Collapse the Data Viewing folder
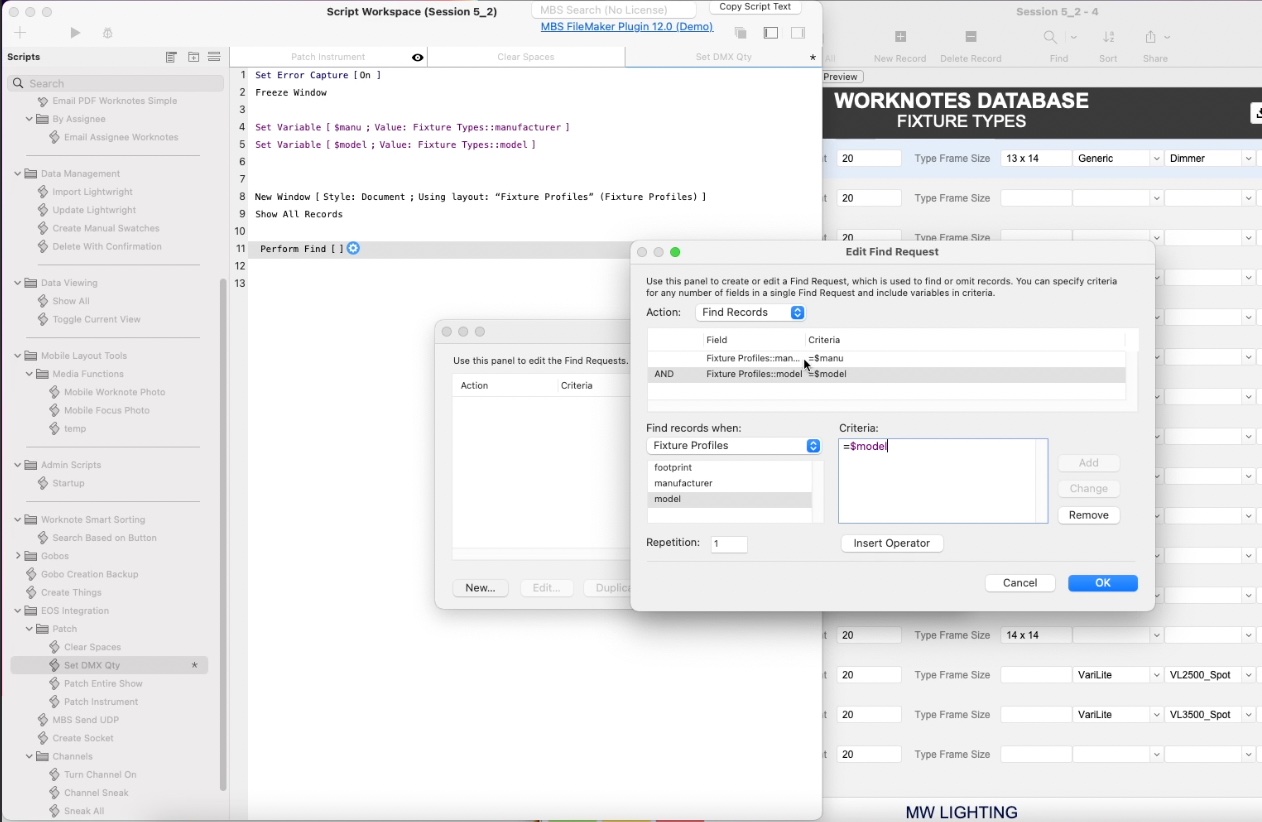This screenshot has height=822, width=1262. tap(18, 283)
